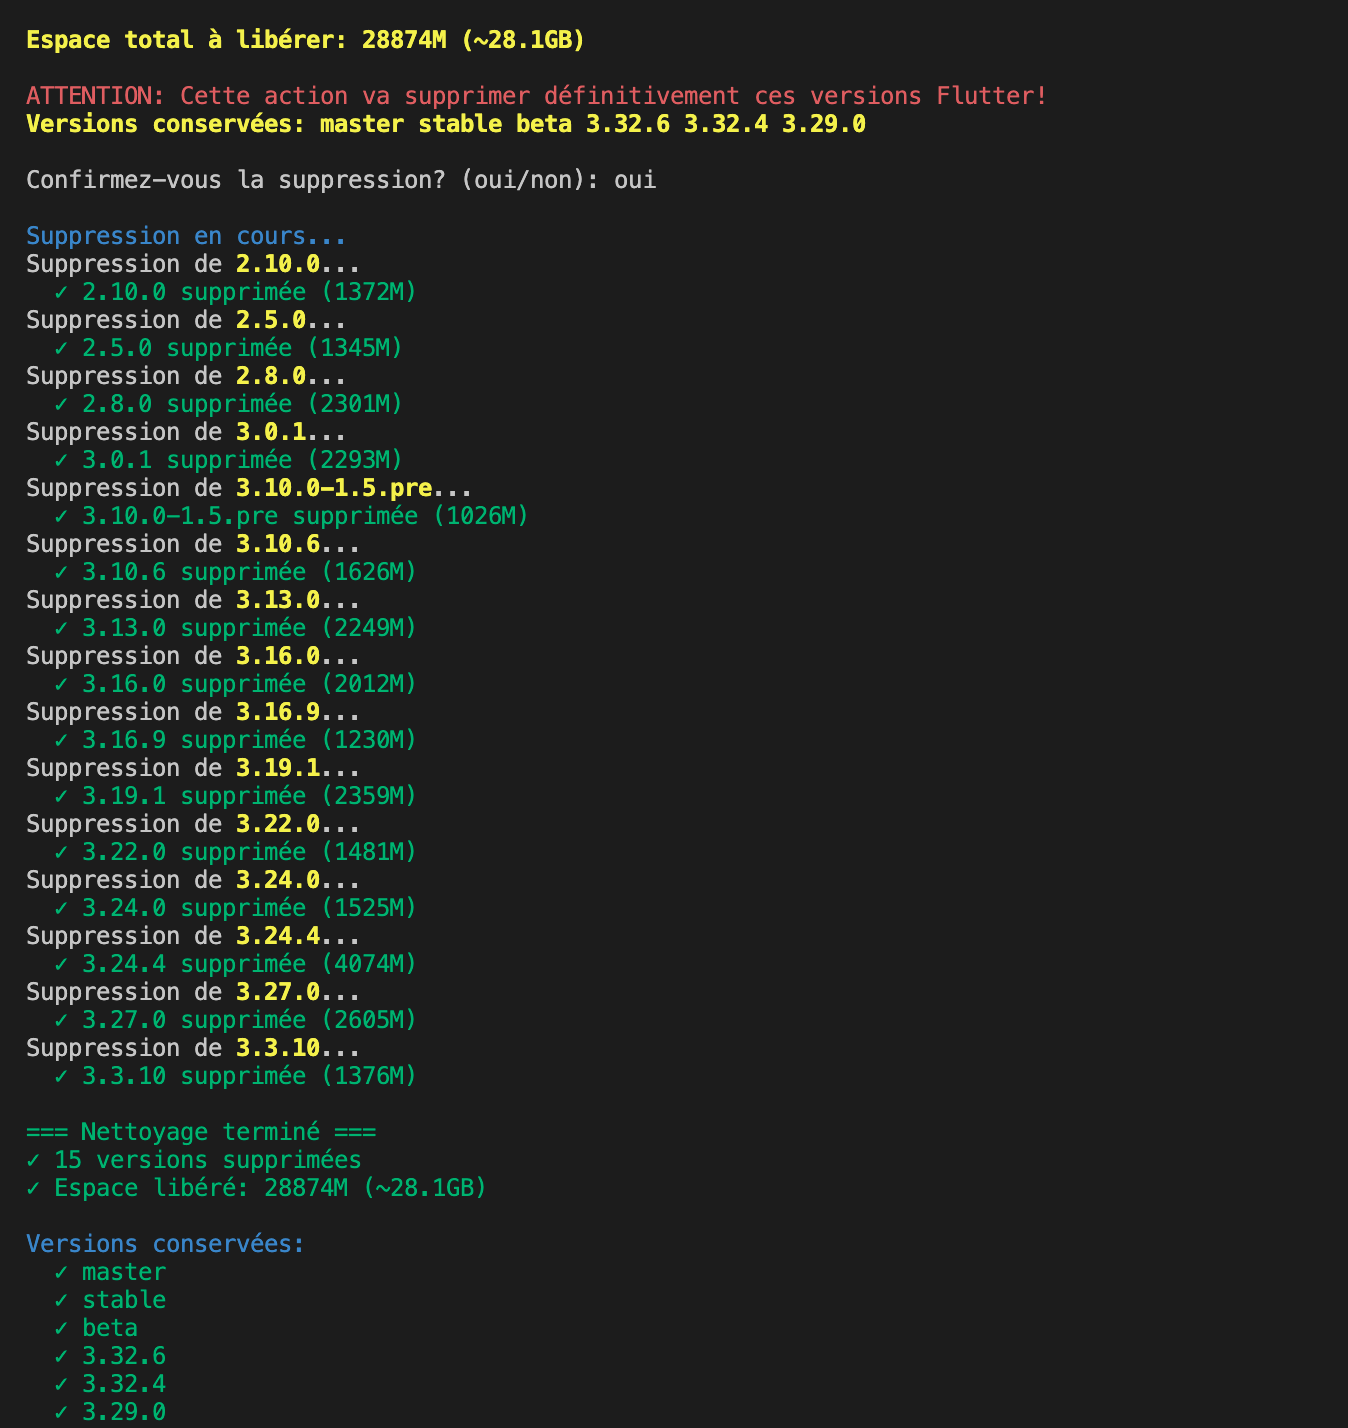This screenshot has height=1428, width=1348.
Task: Click '2.8.0 supprimée (2301M)' result line
Action: pyautogui.click(x=228, y=404)
